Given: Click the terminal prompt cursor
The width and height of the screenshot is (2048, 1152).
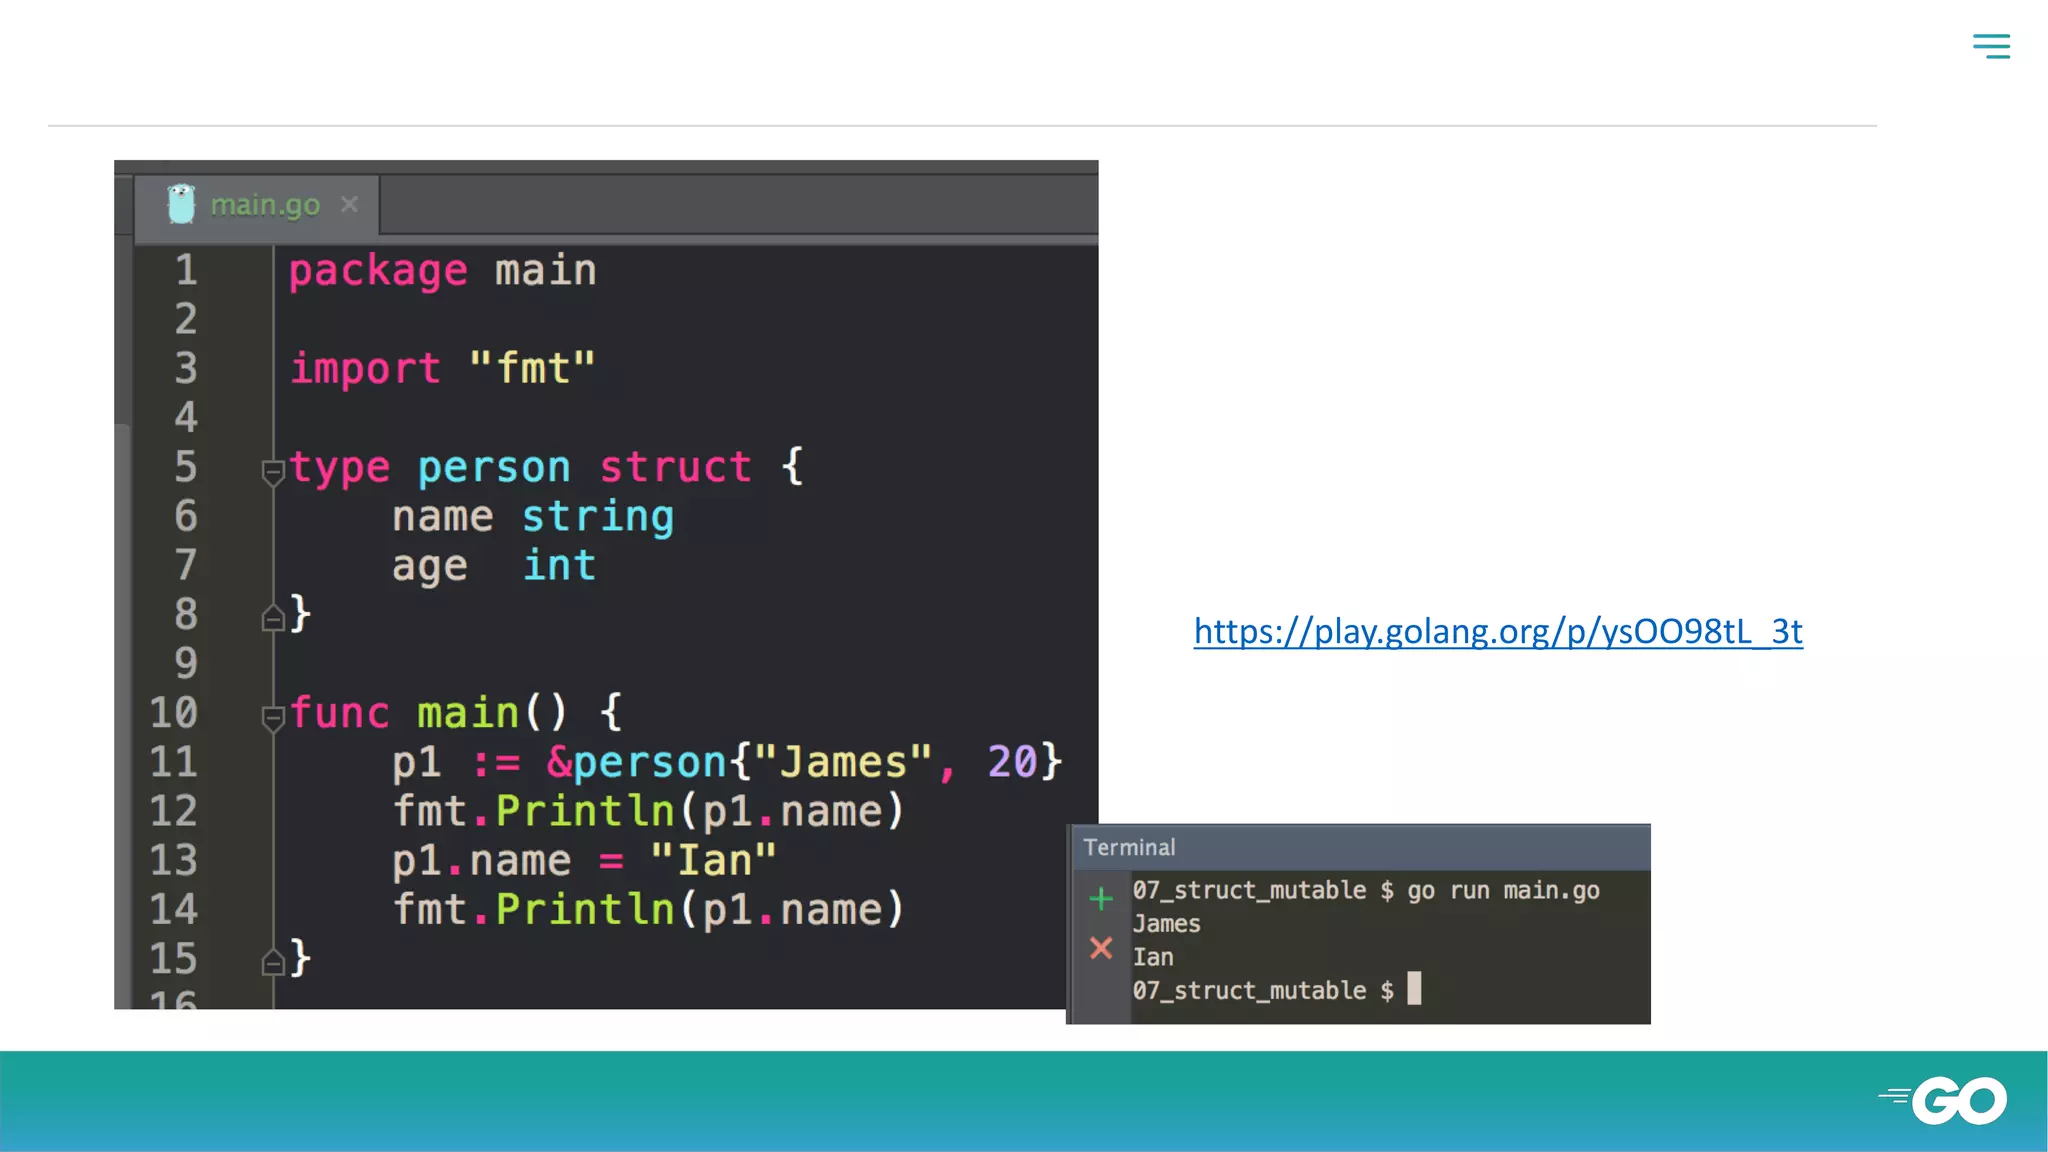Looking at the screenshot, I should click(x=1414, y=988).
